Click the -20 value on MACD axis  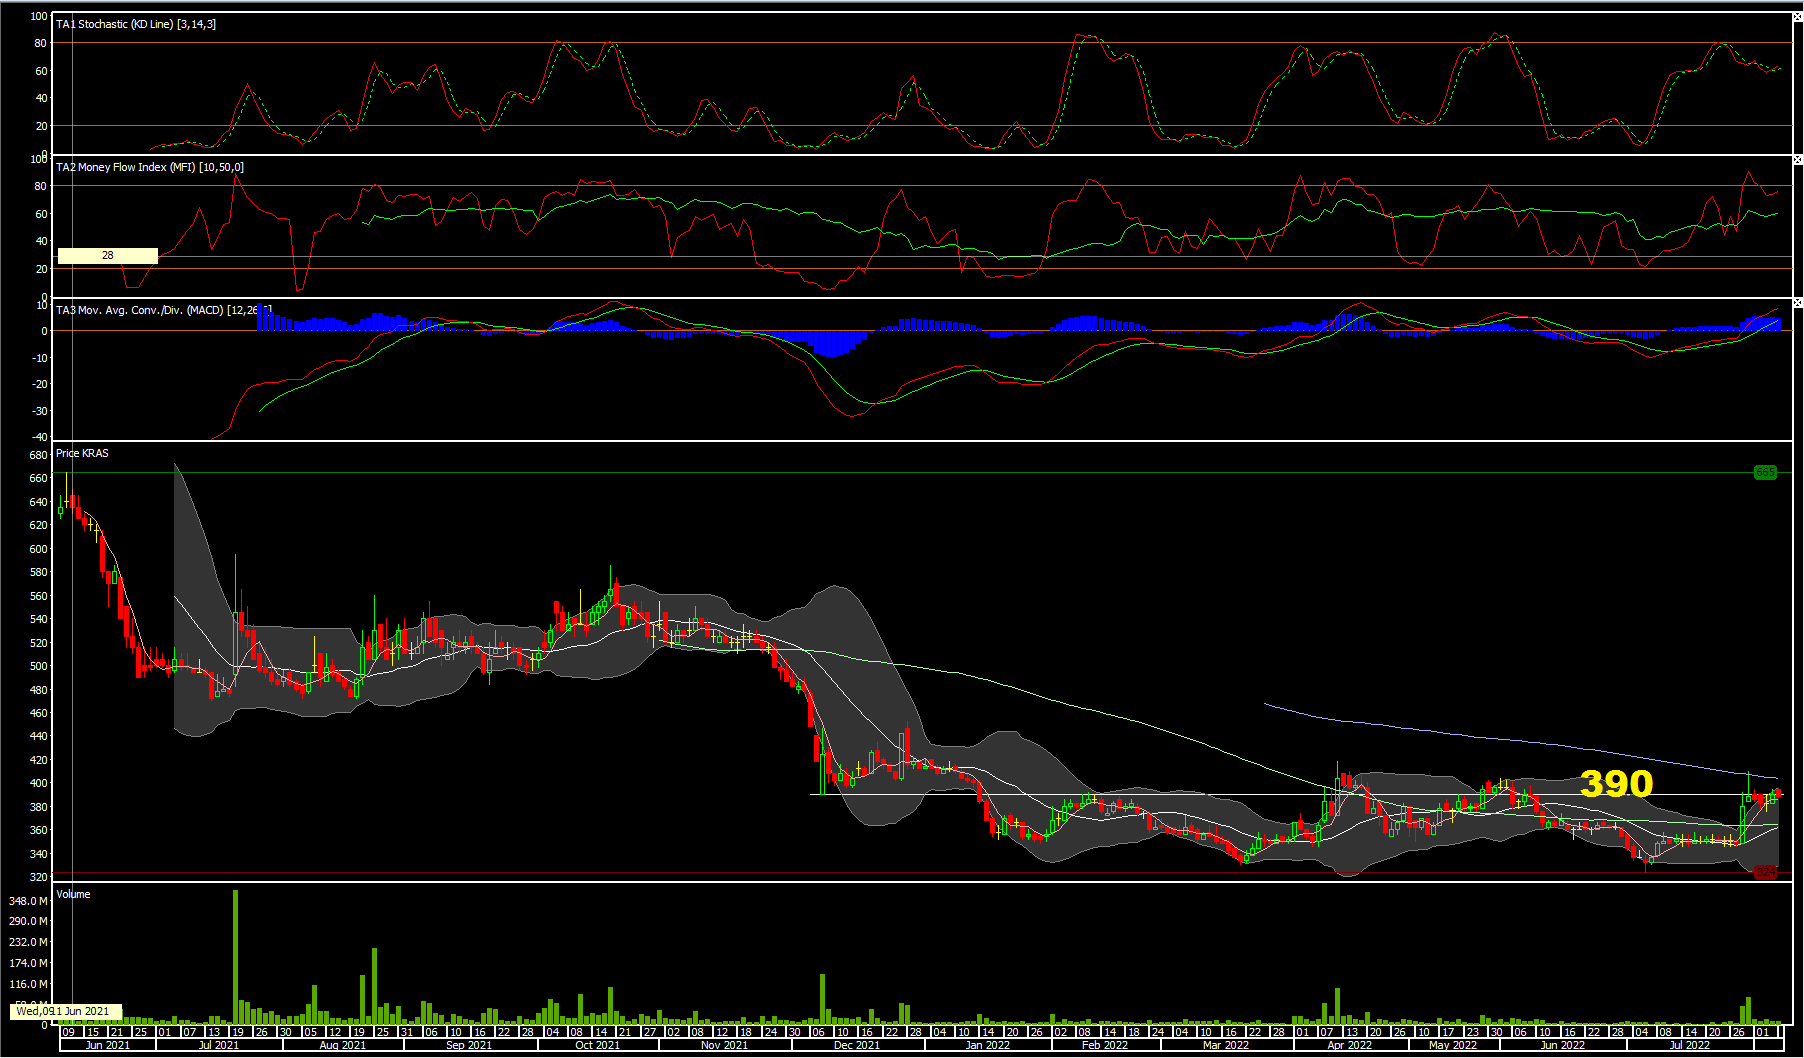39,384
